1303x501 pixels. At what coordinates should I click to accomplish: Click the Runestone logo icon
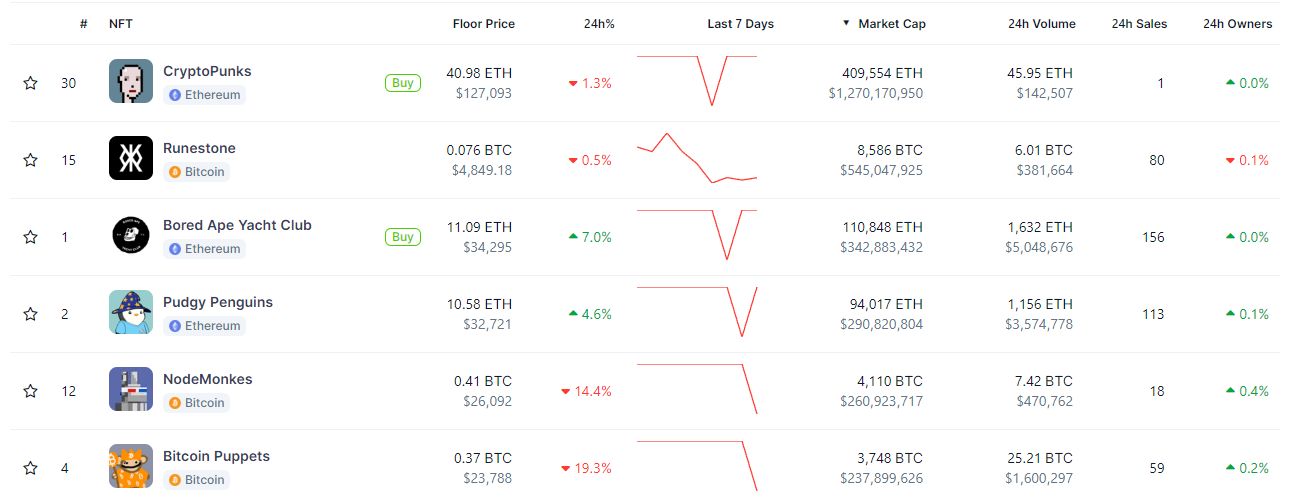pyautogui.click(x=131, y=158)
